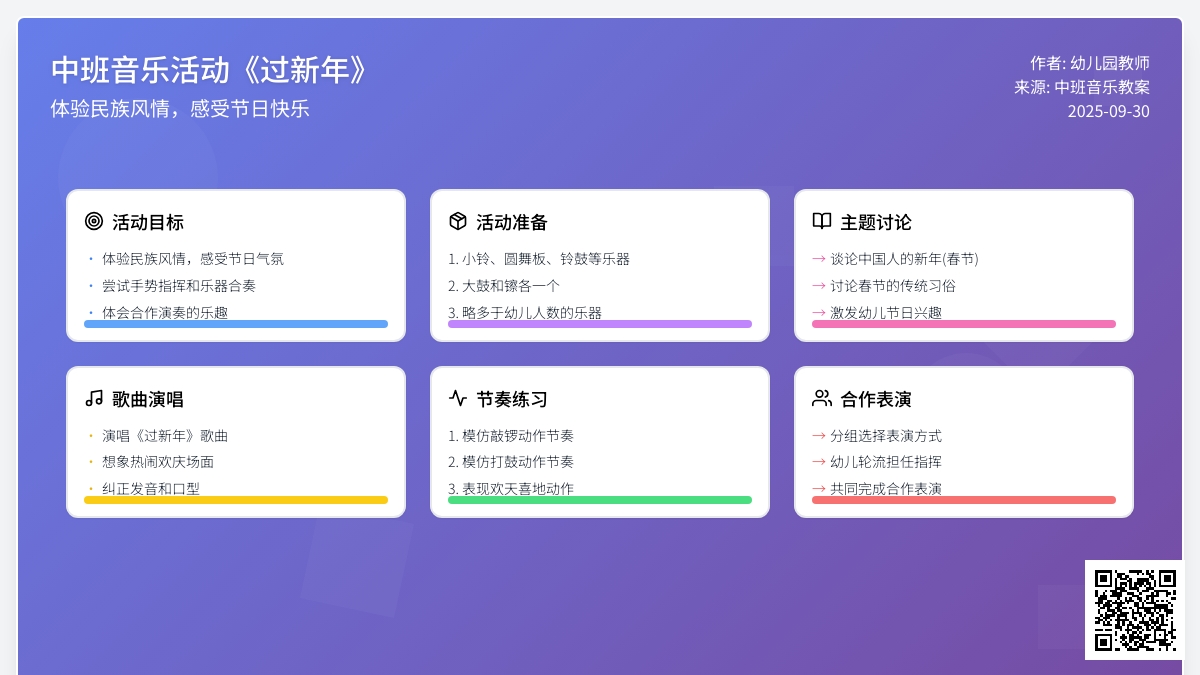This screenshot has height=675, width=1200.
Task: Select the item 尝试手势指挥和乐器合奏
Action: [x=179, y=286]
